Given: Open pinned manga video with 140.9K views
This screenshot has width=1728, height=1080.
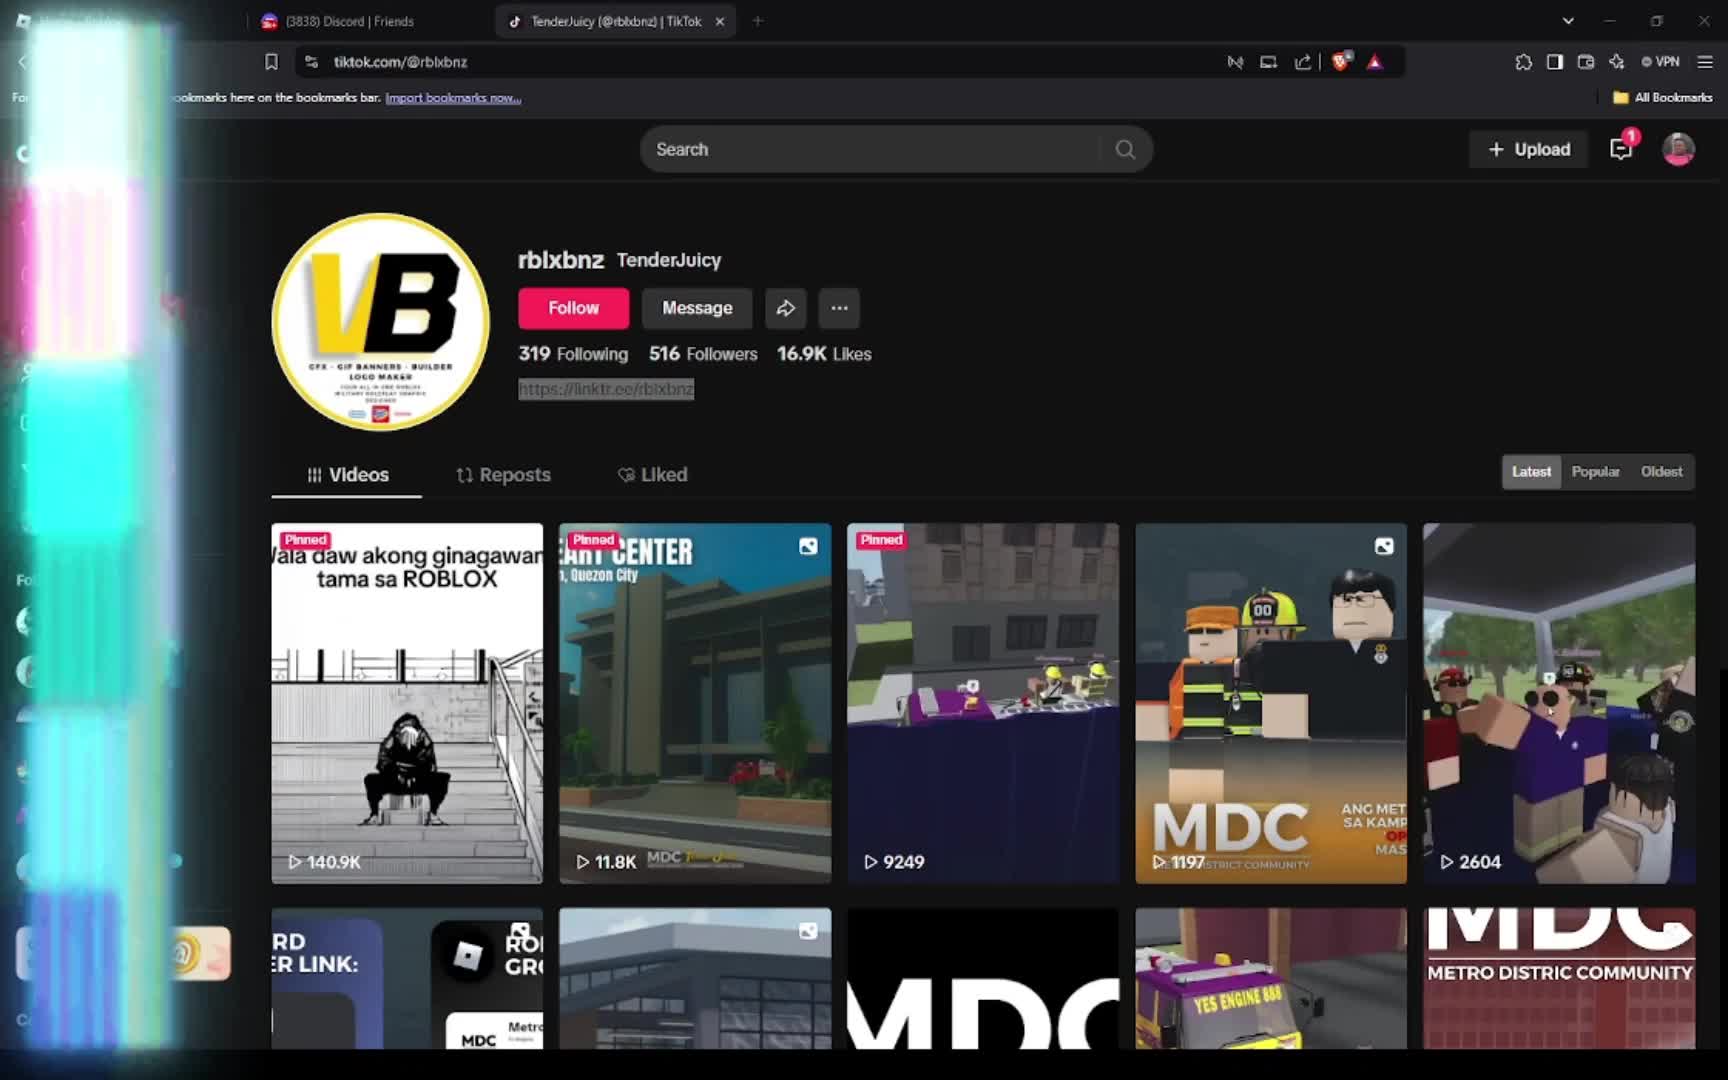Looking at the screenshot, I should coord(407,703).
